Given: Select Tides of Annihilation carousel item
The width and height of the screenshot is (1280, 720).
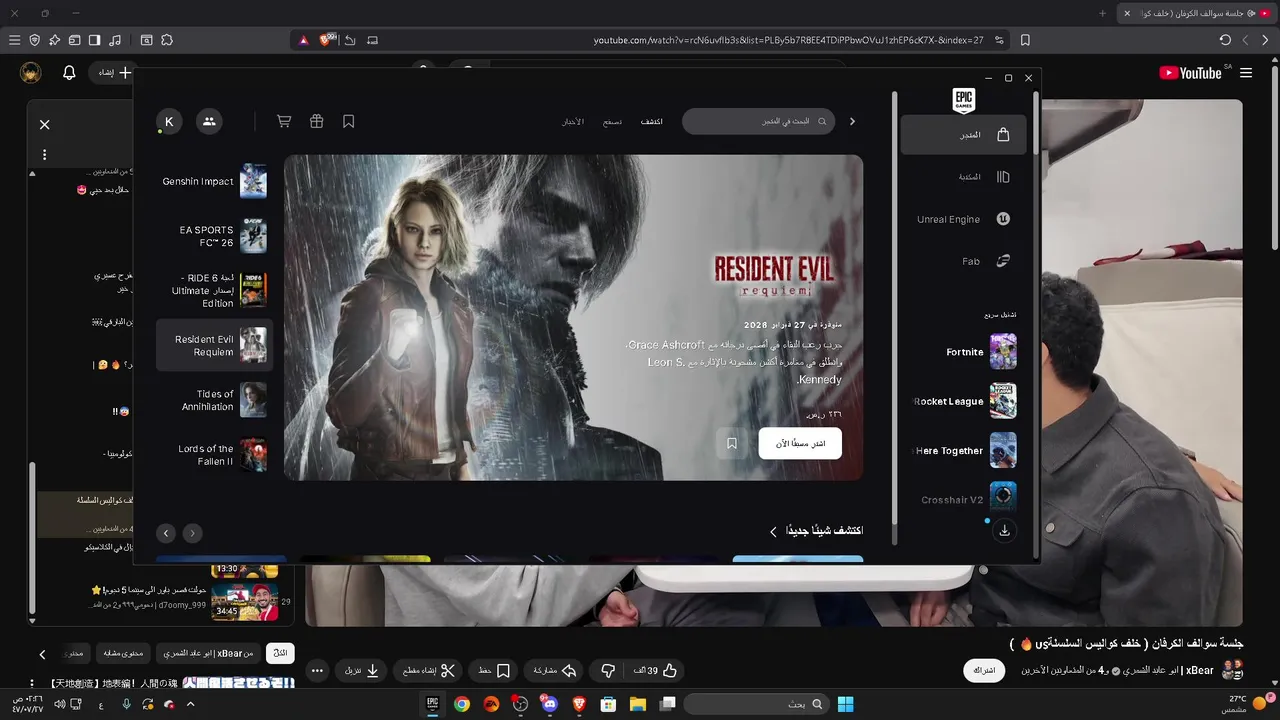Looking at the screenshot, I should click(214, 400).
